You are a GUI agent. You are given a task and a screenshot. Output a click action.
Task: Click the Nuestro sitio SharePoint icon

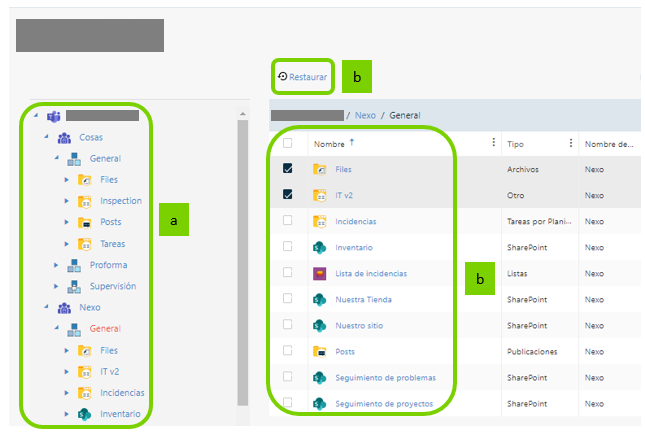[320, 325]
